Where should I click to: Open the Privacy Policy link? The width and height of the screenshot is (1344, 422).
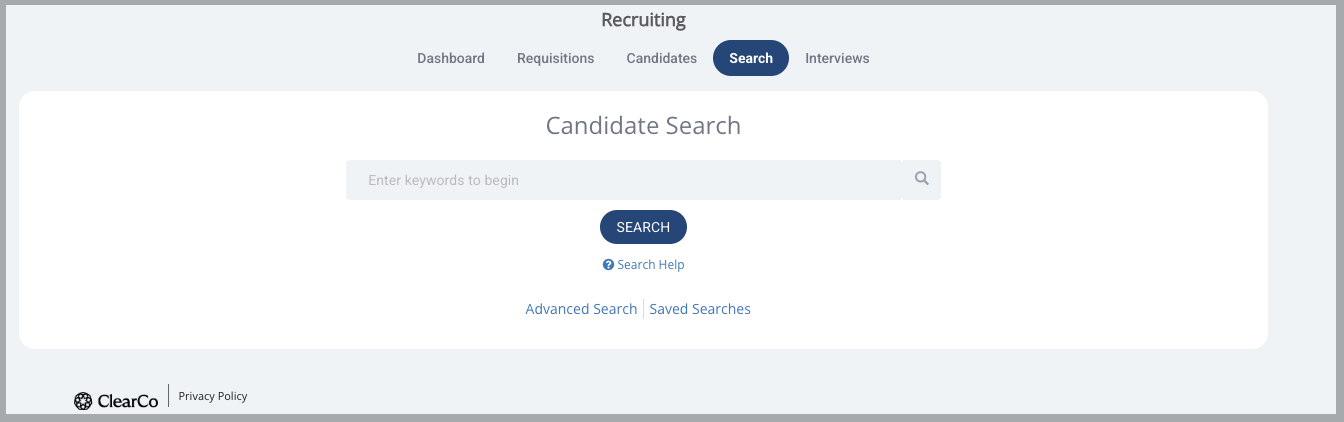pos(213,396)
